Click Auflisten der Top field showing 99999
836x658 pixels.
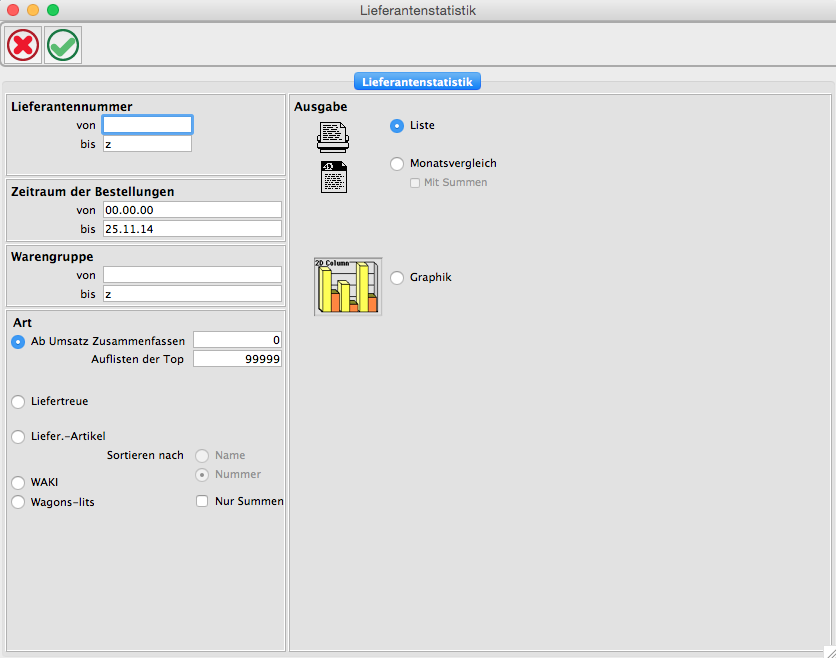[237, 359]
